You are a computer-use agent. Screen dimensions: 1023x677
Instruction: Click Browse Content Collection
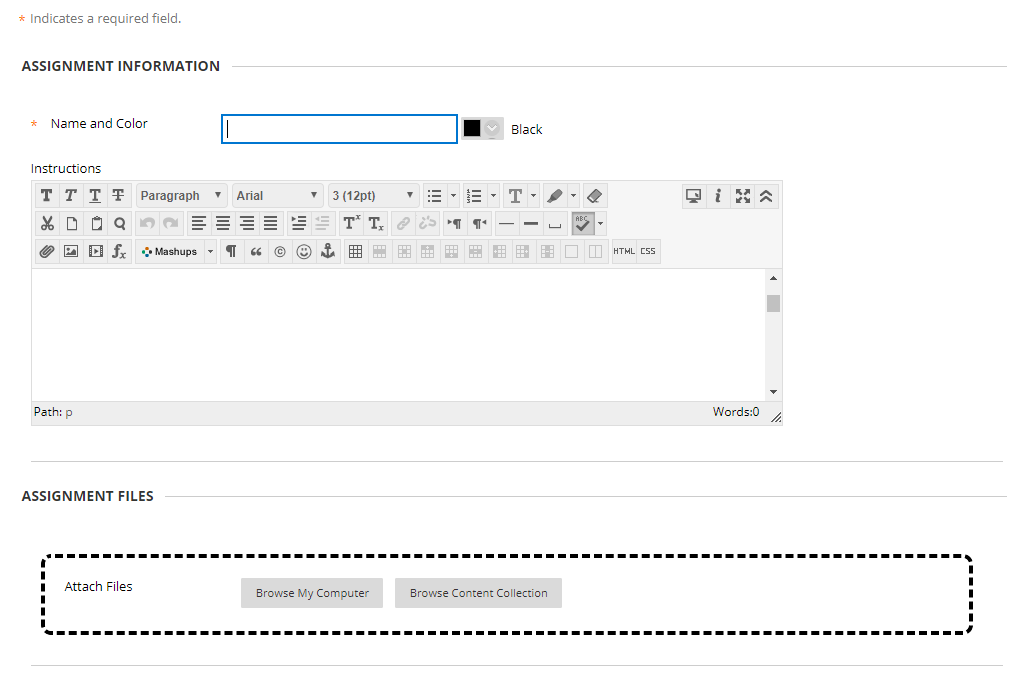coord(478,593)
